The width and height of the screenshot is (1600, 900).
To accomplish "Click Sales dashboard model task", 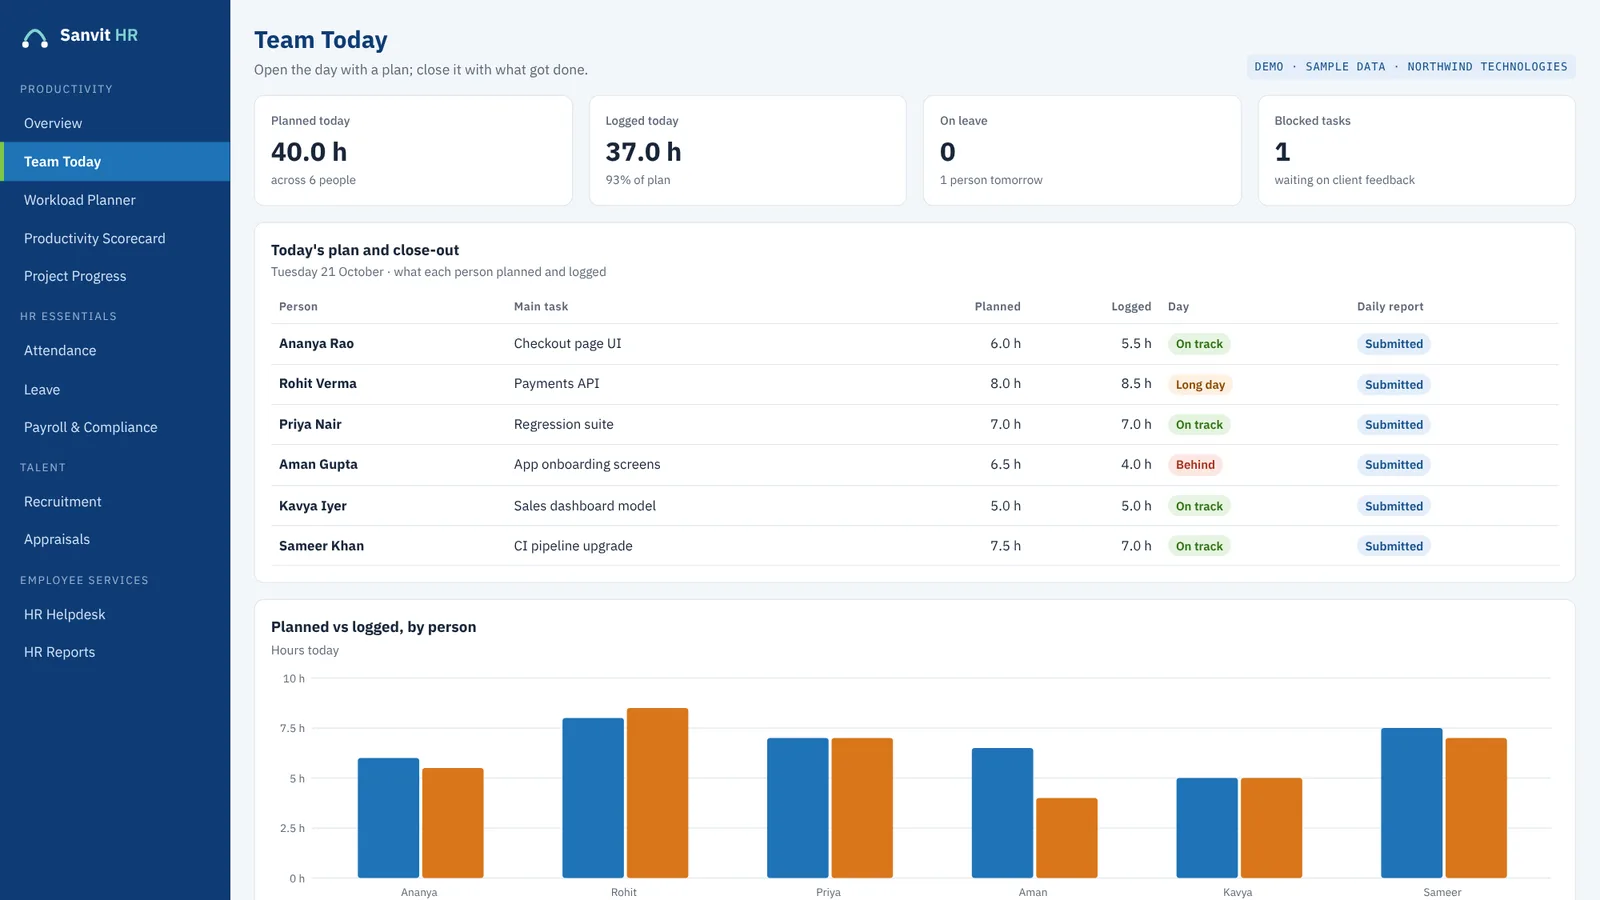I will 585,506.
